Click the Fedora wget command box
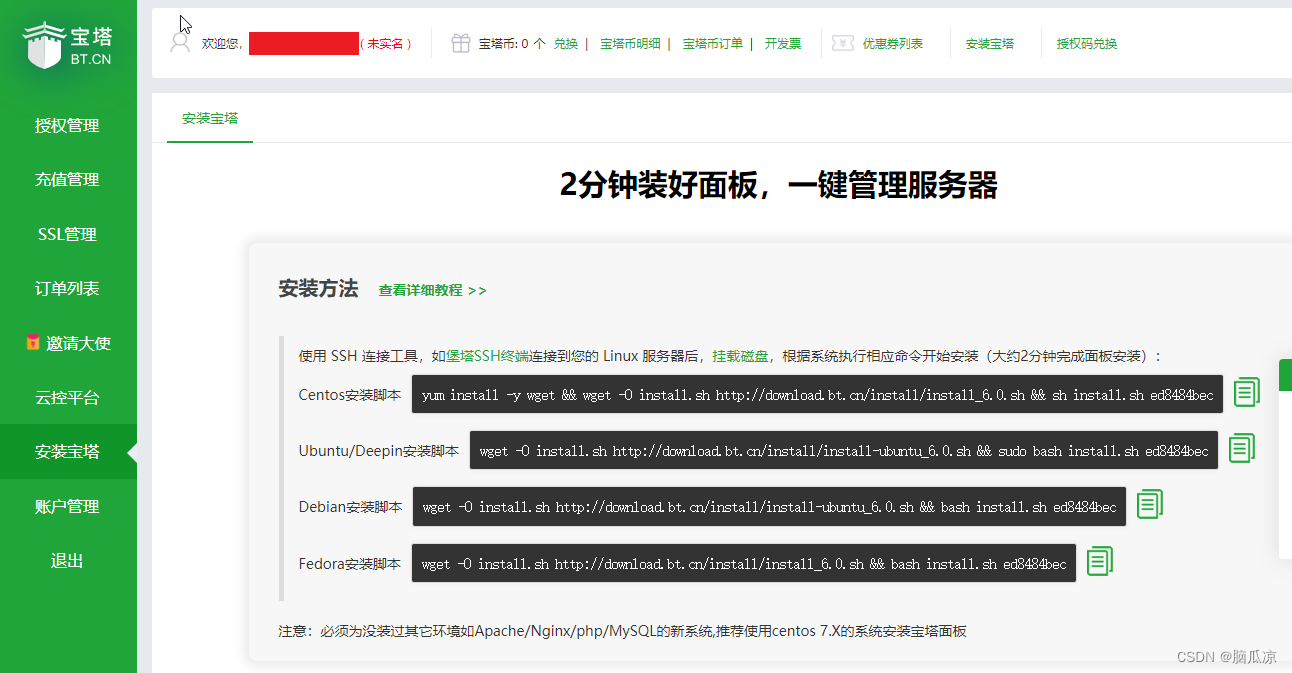The height and width of the screenshot is (673, 1292). coord(744,563)
